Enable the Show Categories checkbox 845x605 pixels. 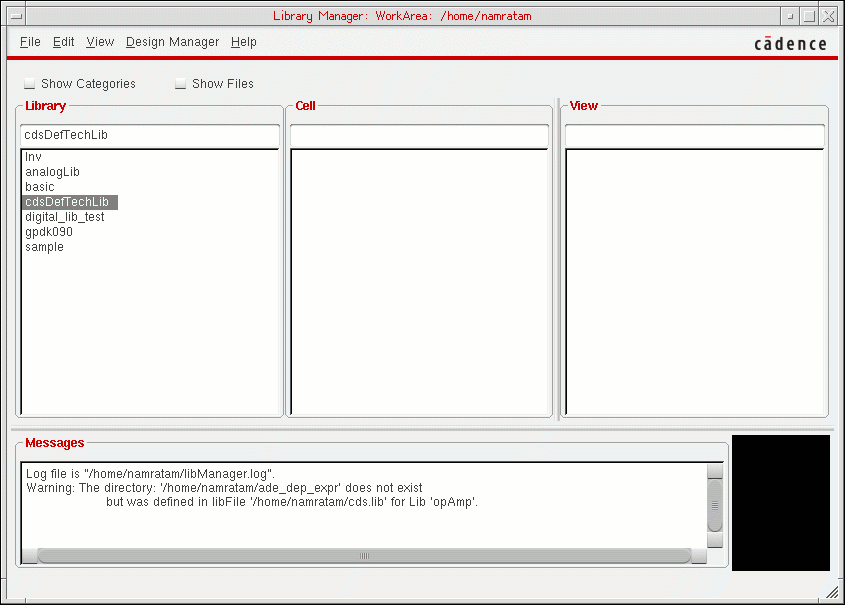click(x=30, y=84)
